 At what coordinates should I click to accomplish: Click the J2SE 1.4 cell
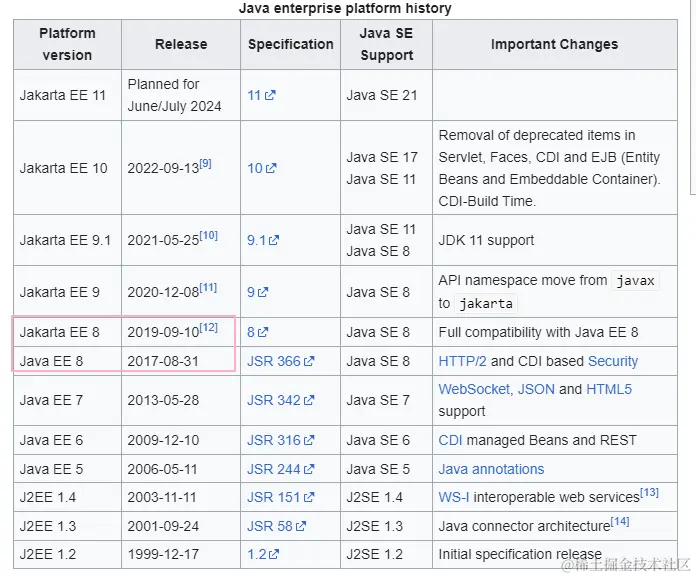[x=387, y=497]
